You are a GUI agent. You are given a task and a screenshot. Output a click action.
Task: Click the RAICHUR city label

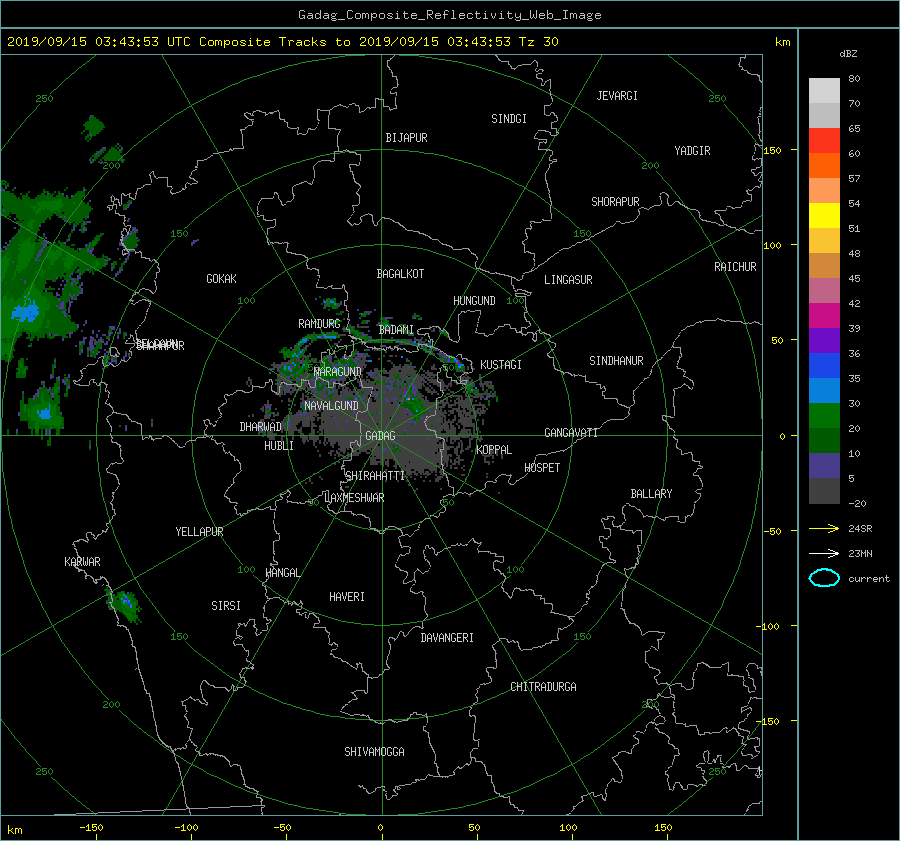pyautogui.click(x=735, y=267)
